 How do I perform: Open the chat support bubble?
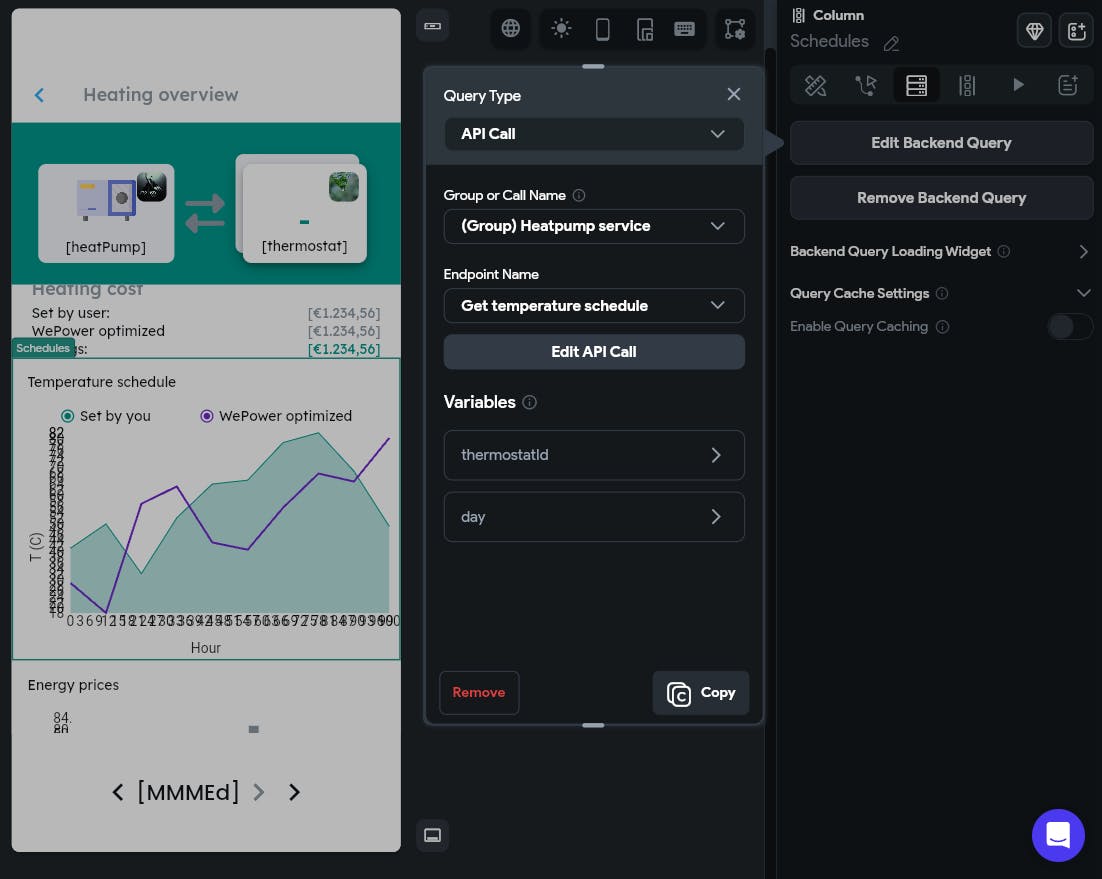tap(1058, 835)
